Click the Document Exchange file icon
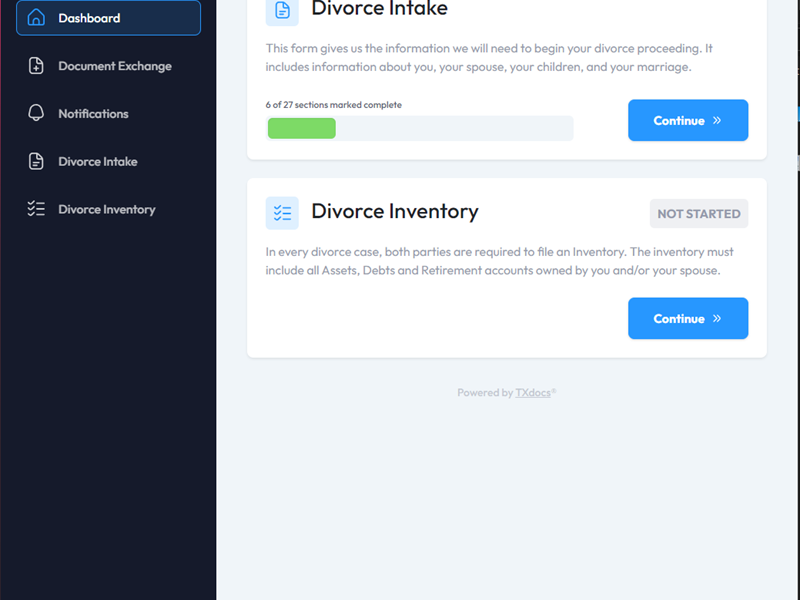 click(36, 66)
